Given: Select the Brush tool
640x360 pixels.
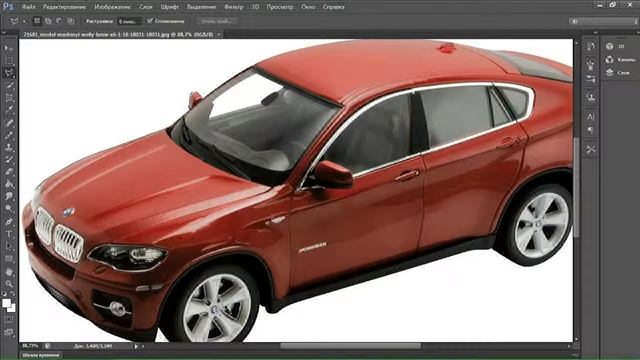Looking at the screenshot, I should [9, 135].
